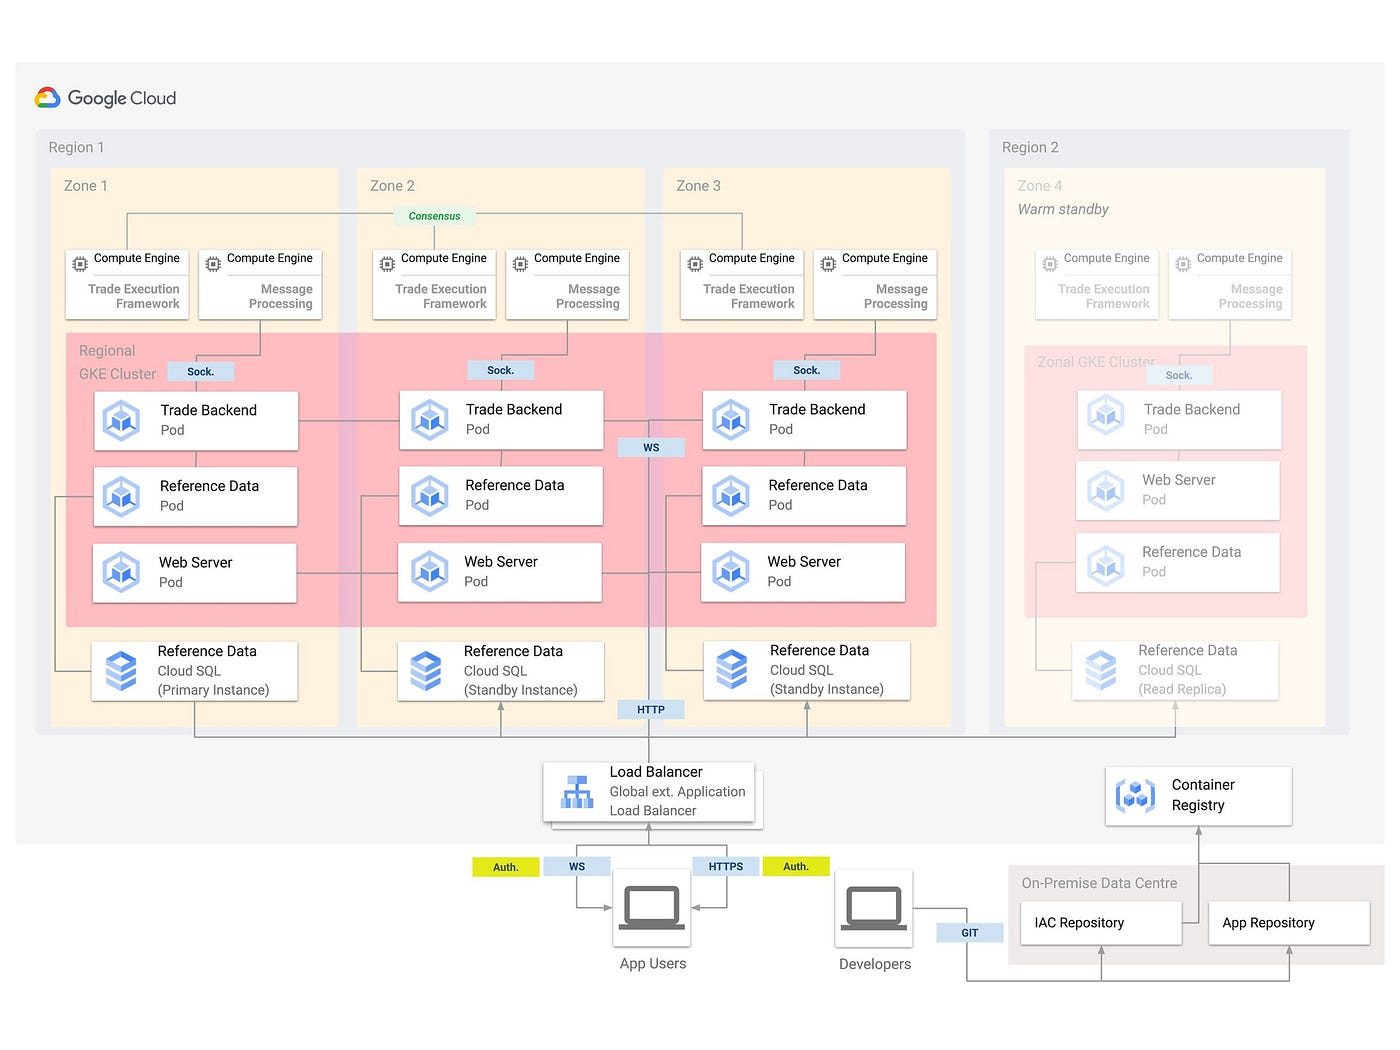Click the (Read Replica) text
The width and height of the screenshot is (1400, 1050).
(1182, 689)
